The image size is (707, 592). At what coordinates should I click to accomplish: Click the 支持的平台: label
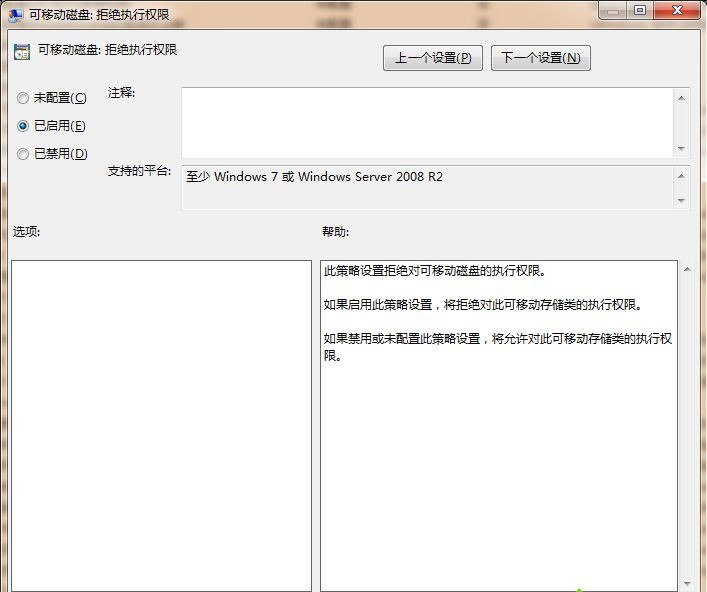(x=139, y=171)
